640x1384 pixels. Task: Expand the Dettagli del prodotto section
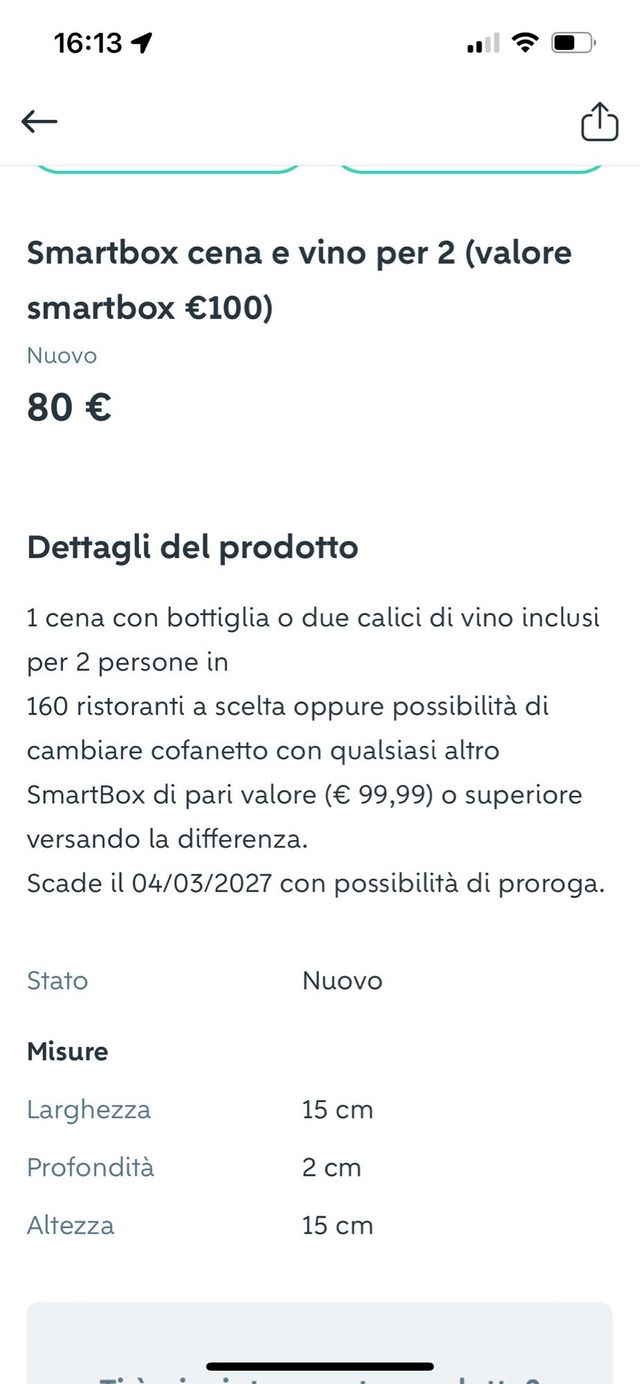192,547
